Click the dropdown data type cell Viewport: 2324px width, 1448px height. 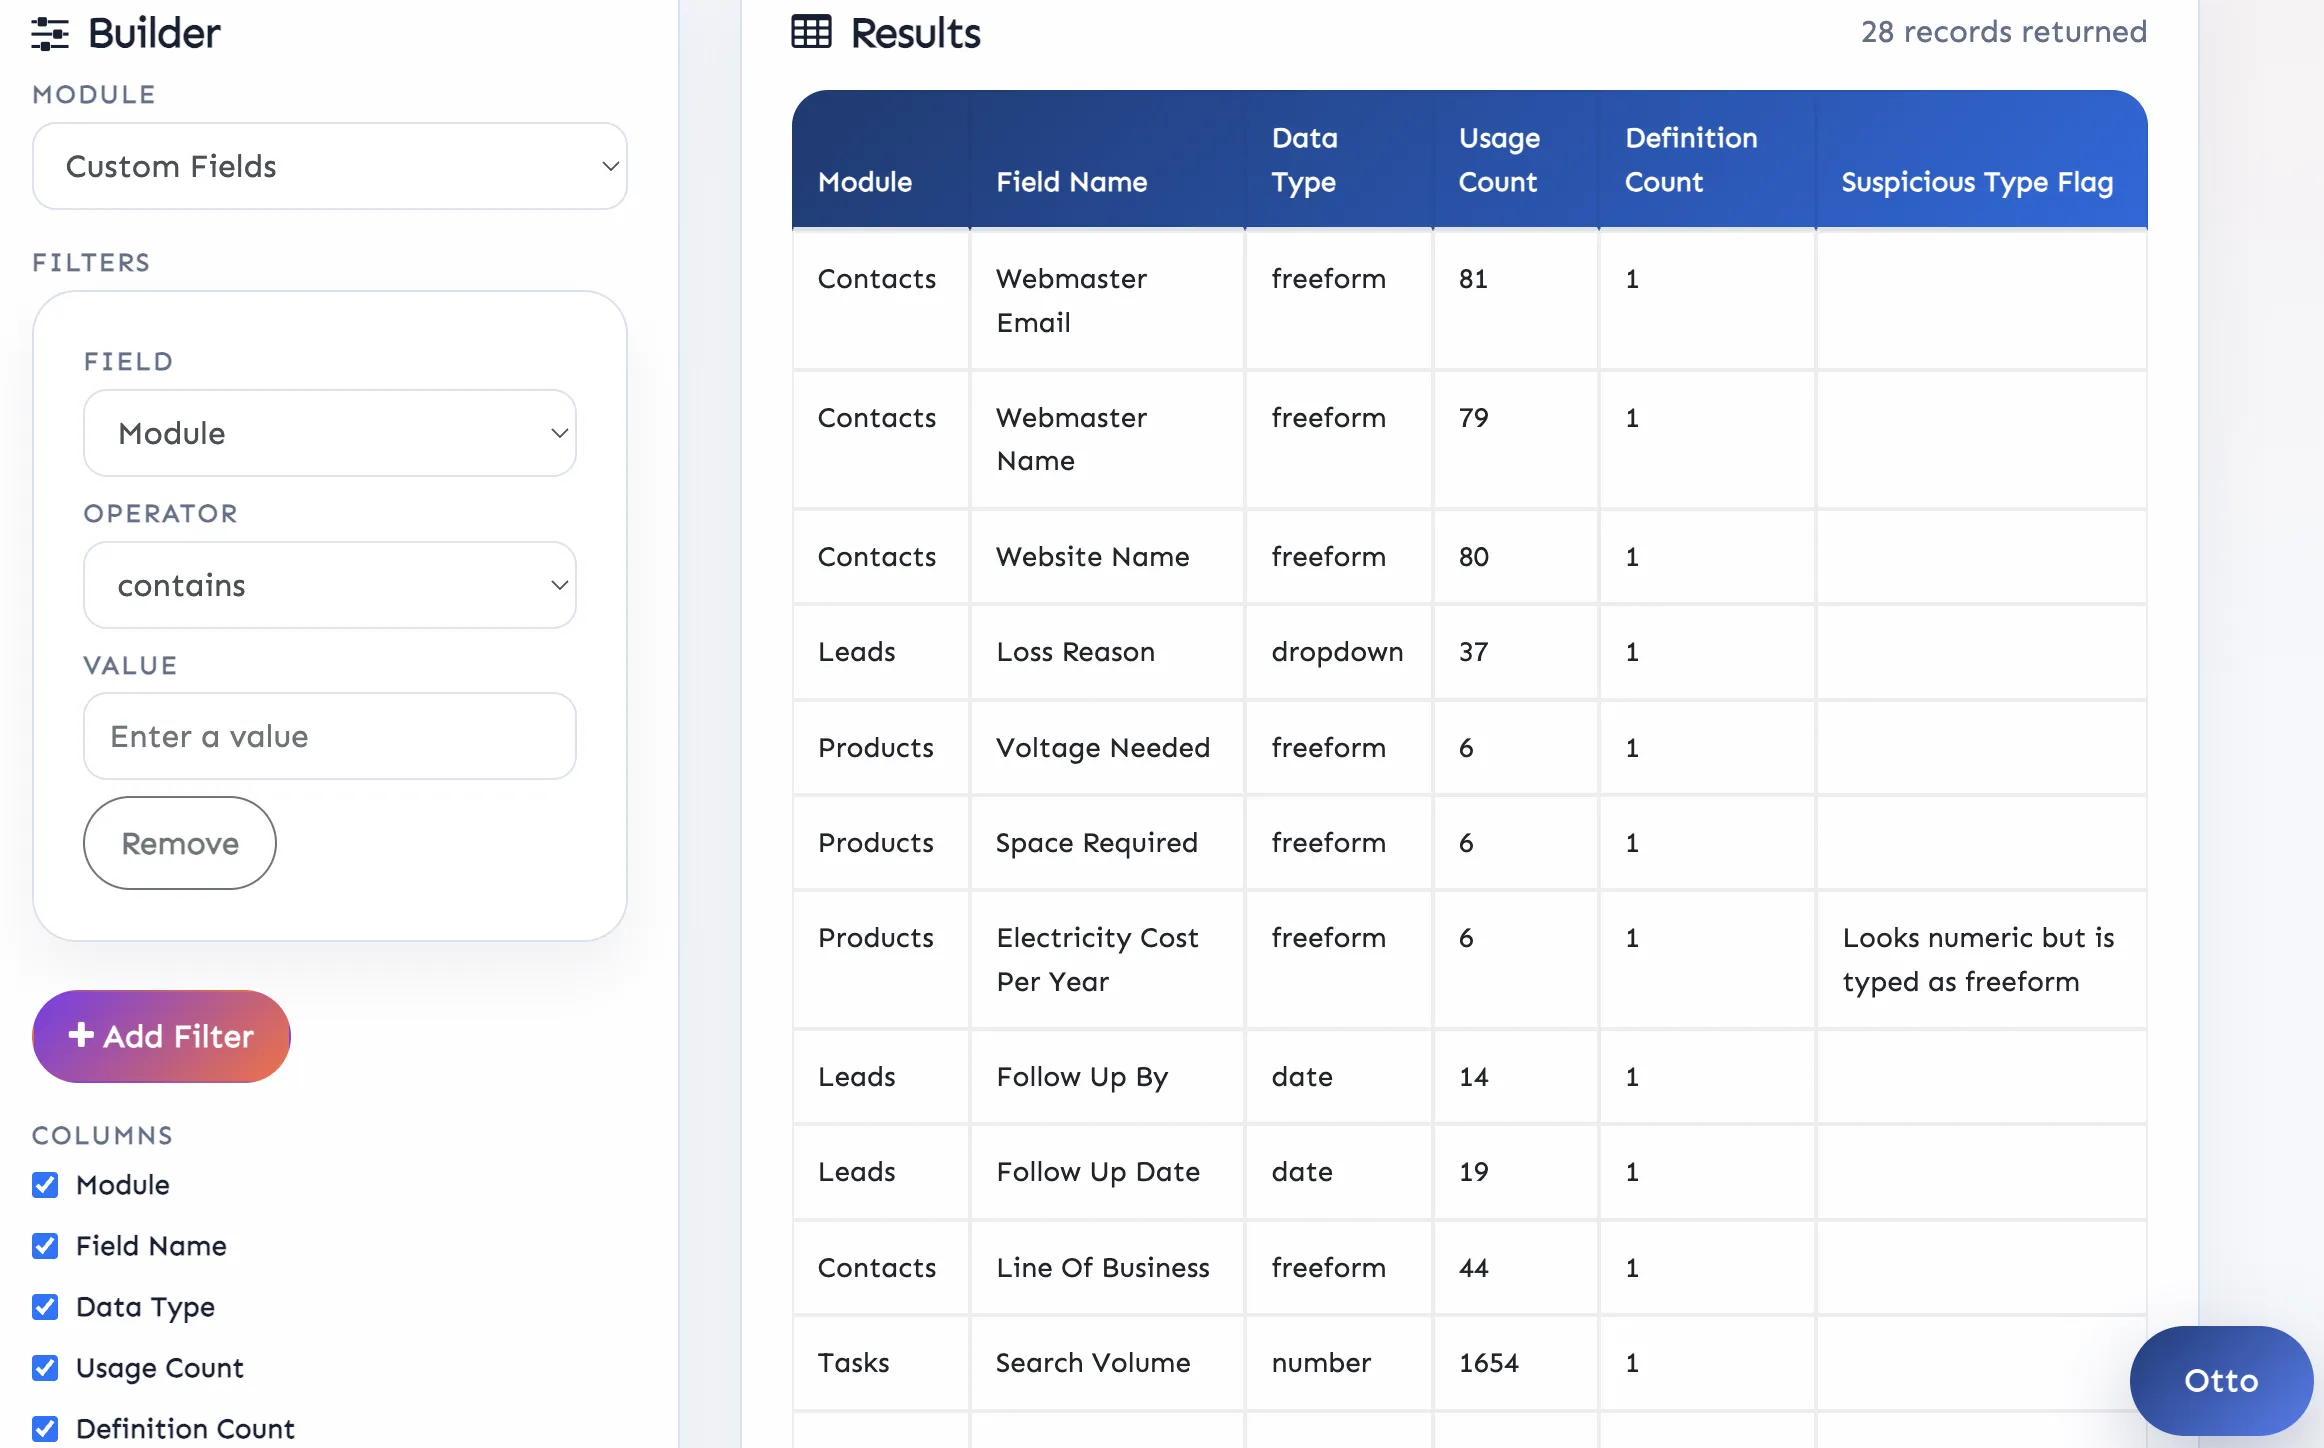(1338, 652)
